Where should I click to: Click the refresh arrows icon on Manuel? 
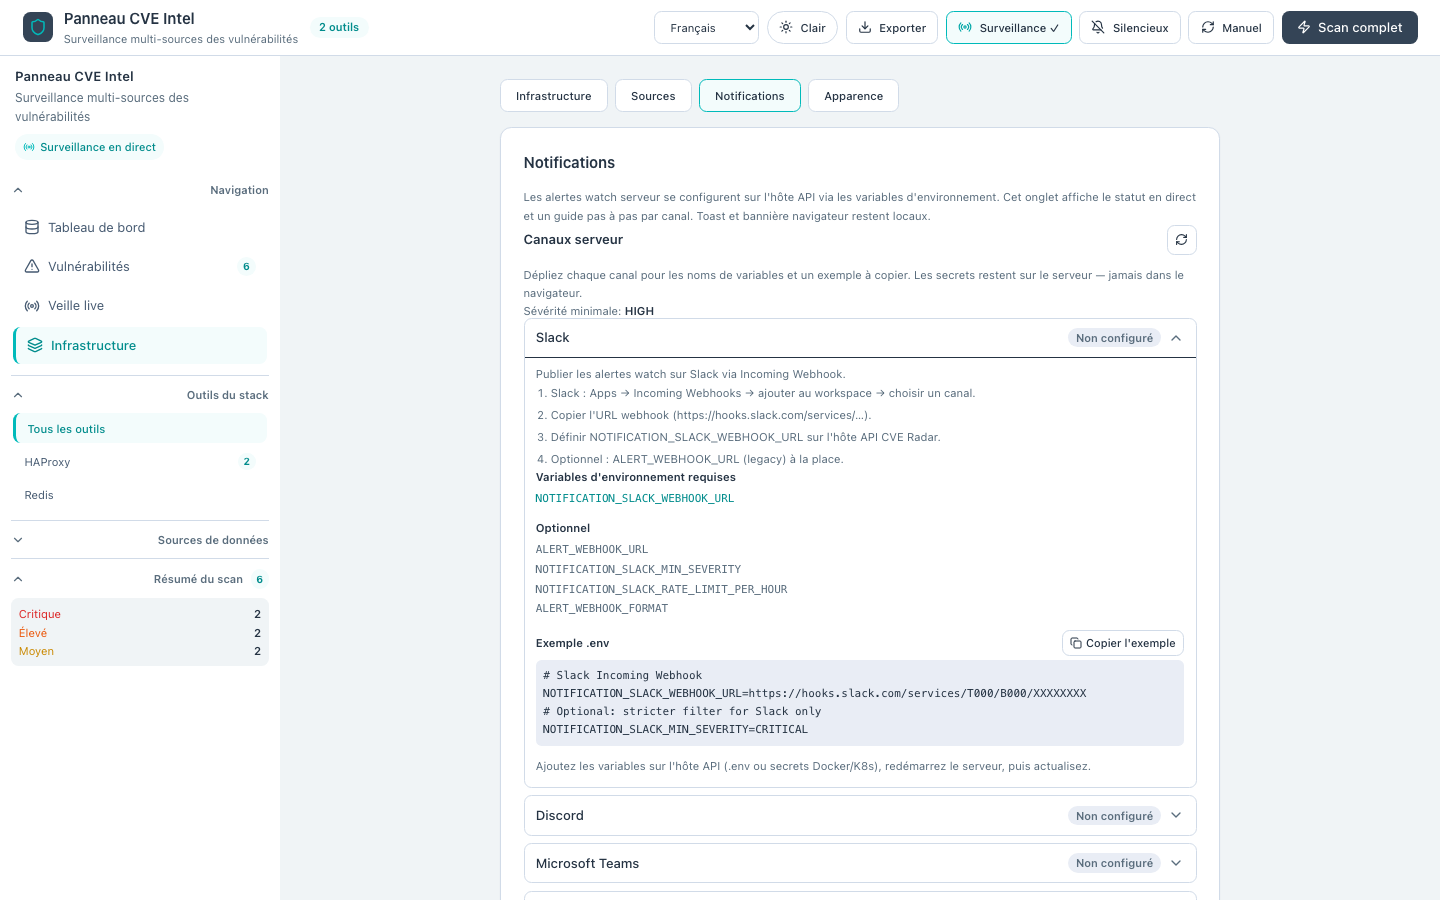click(1208, 28)
